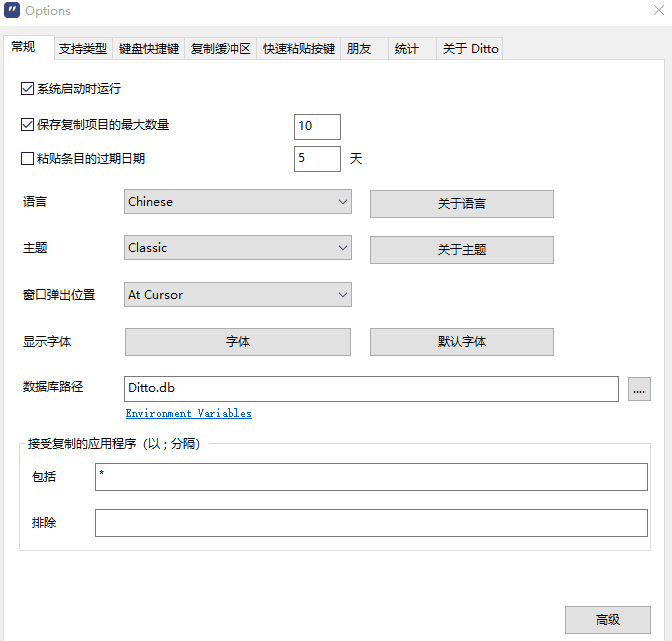Click the 排除 applications input field
This screenshot has width=672, height=641.
pos(371,523)
